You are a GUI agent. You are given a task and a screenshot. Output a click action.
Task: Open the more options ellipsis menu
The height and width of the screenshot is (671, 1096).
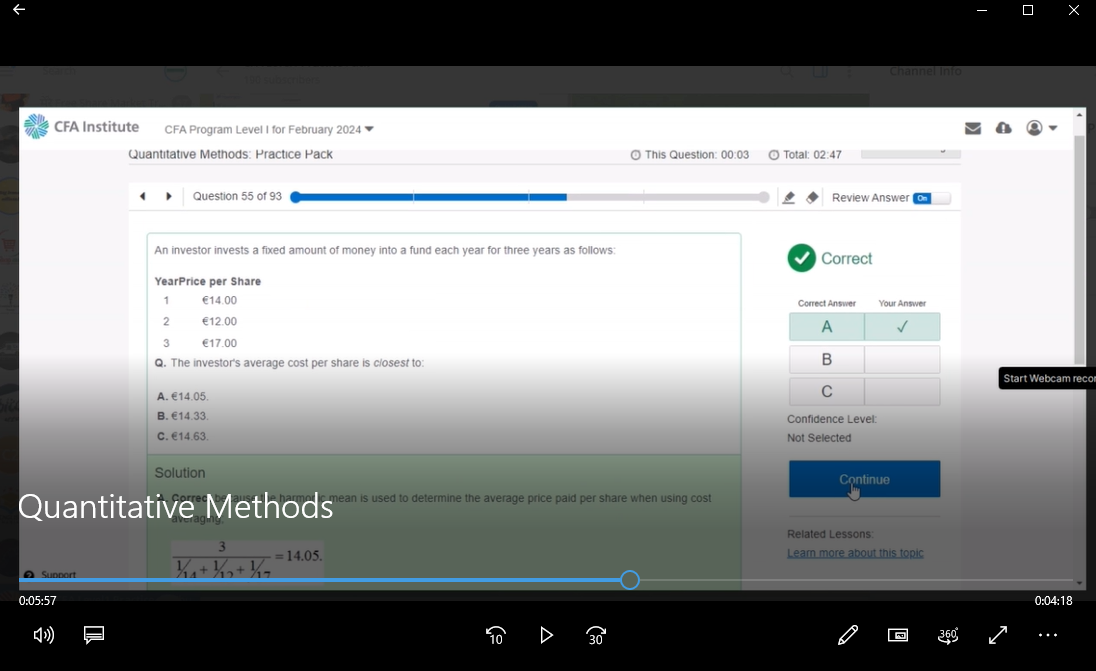tap(1048, 635)
